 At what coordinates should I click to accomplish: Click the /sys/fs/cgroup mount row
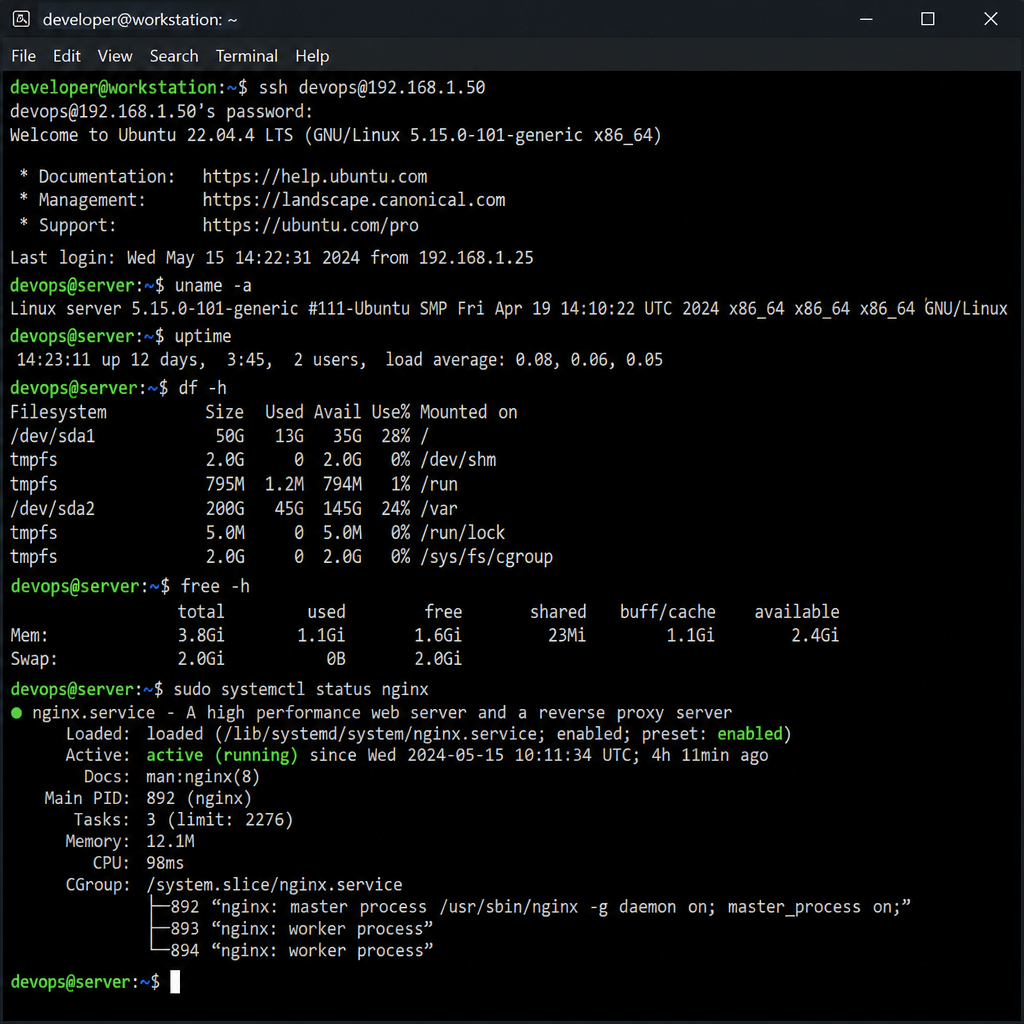click(x=281, y=557)
